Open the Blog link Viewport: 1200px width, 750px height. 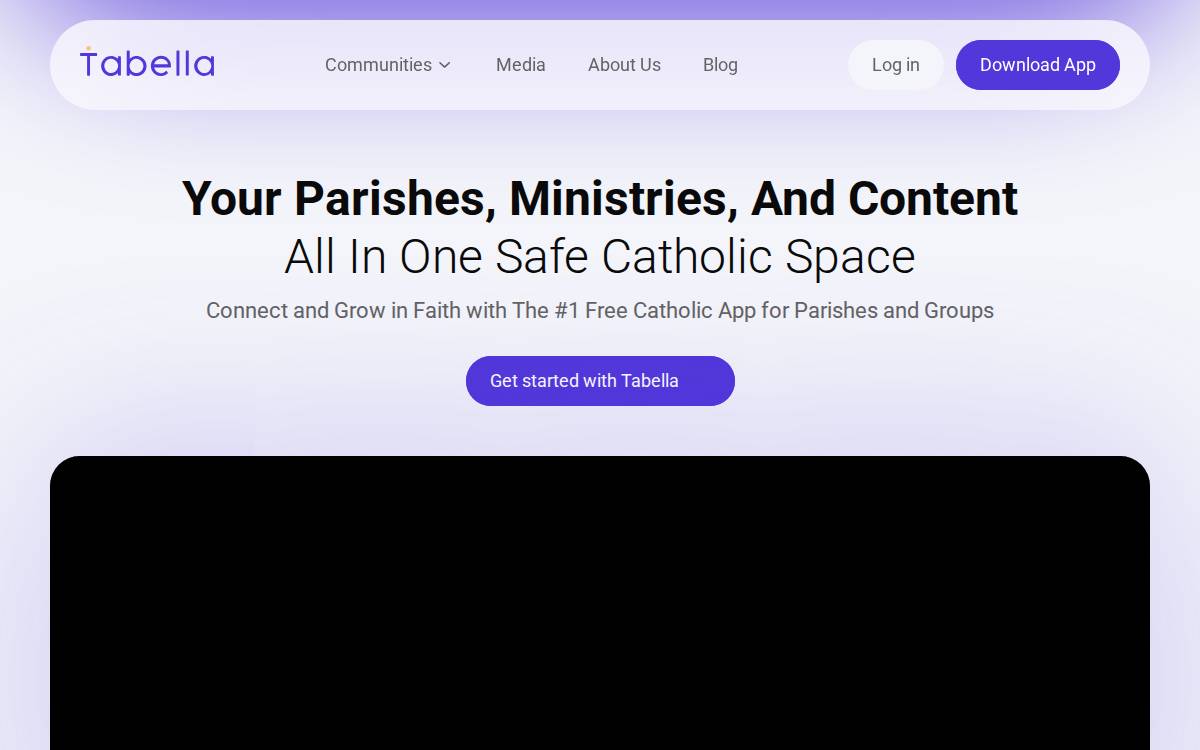coord(720,65)
